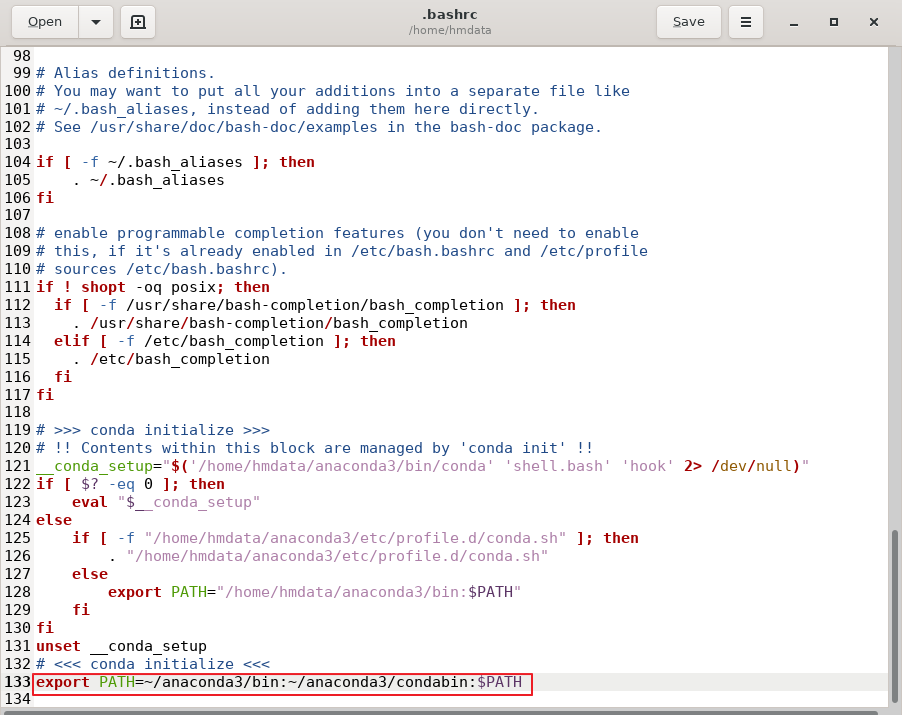Image resolution: width=904 pixels, height=715 pixels.
Task: Click the '. ~/.bash_aliases' line 105
Action: point(148,180)
